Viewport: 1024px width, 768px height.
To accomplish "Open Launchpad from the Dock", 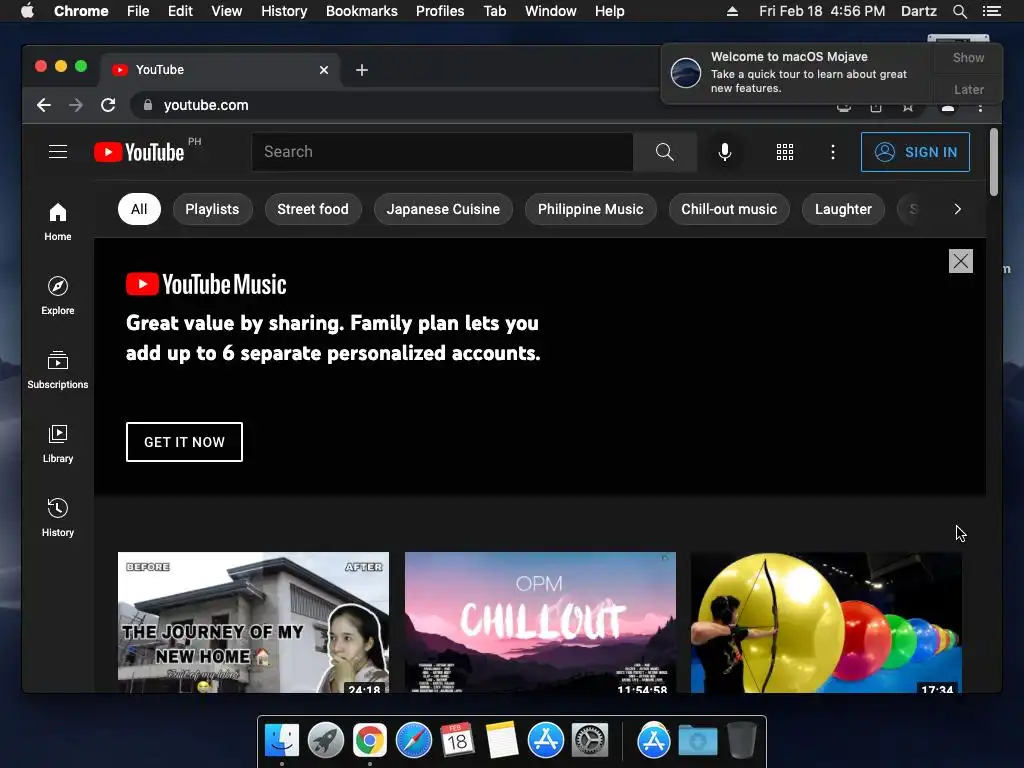I will (x=325, y=741).
